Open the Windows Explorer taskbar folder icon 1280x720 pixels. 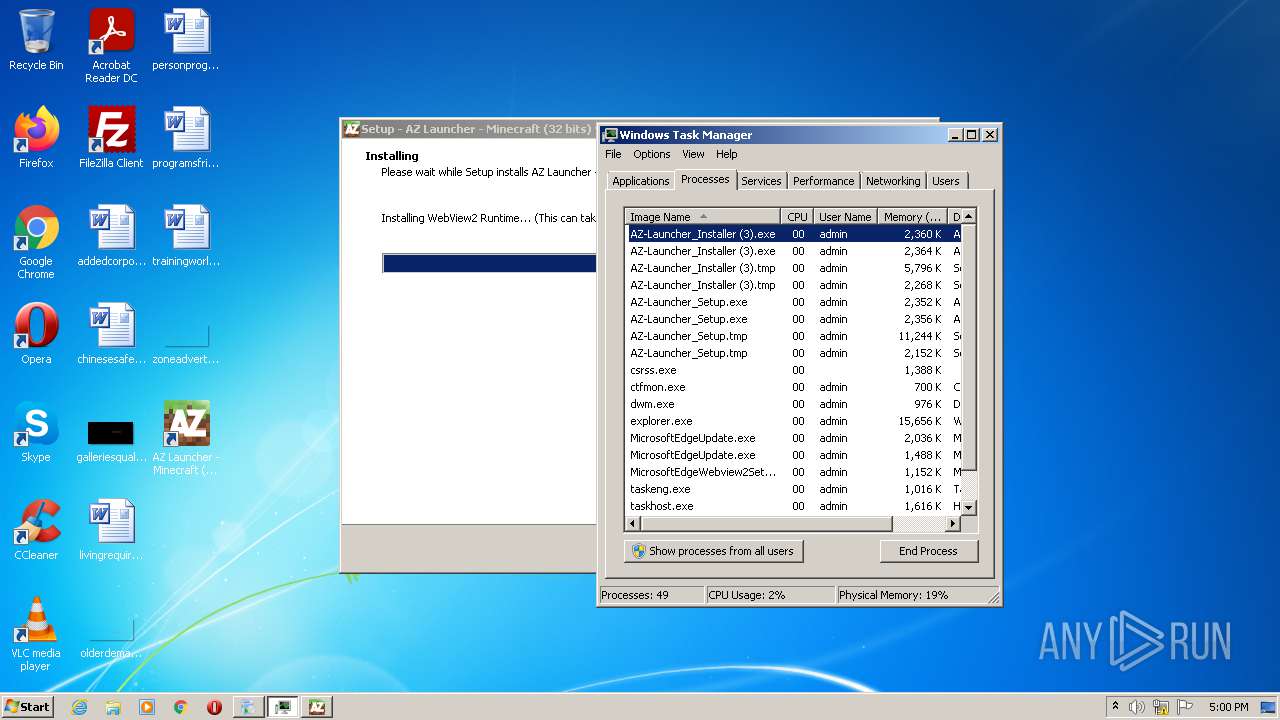[113, 707]
